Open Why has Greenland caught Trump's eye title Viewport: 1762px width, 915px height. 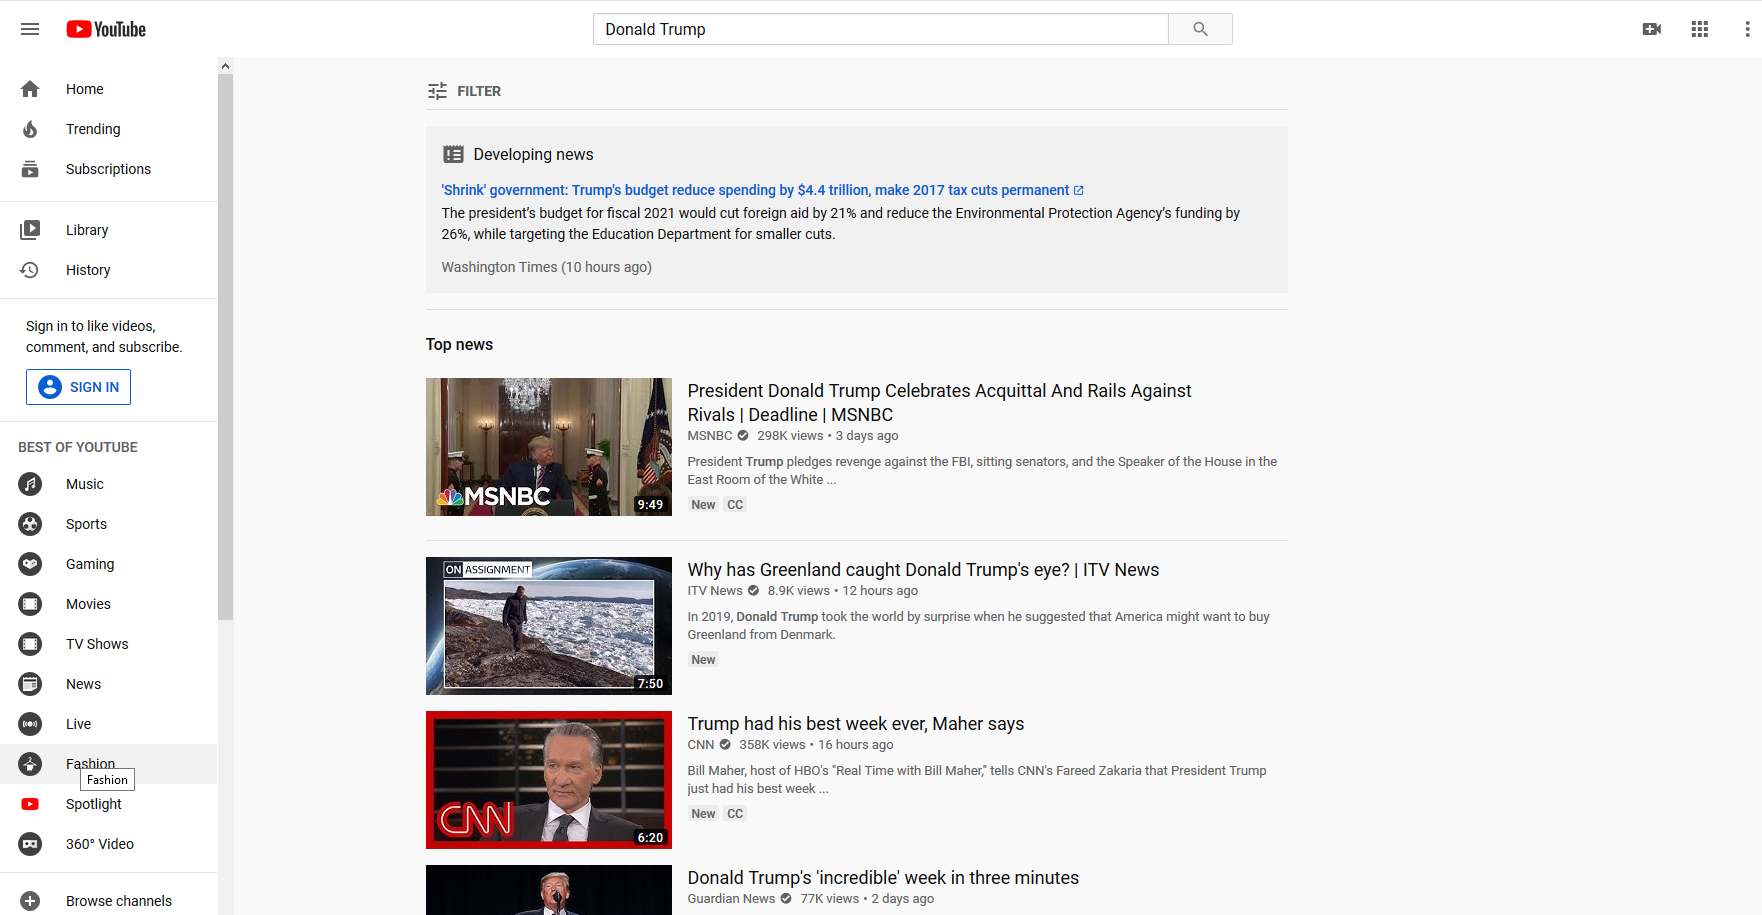click(x=923, y=569)
